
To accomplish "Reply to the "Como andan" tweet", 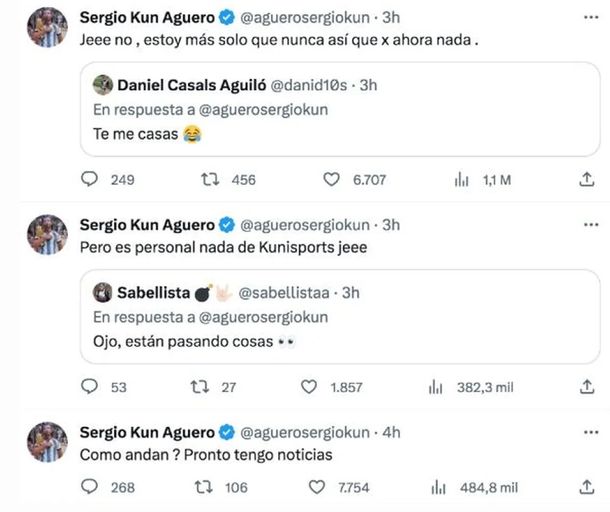I will [89, 487].
